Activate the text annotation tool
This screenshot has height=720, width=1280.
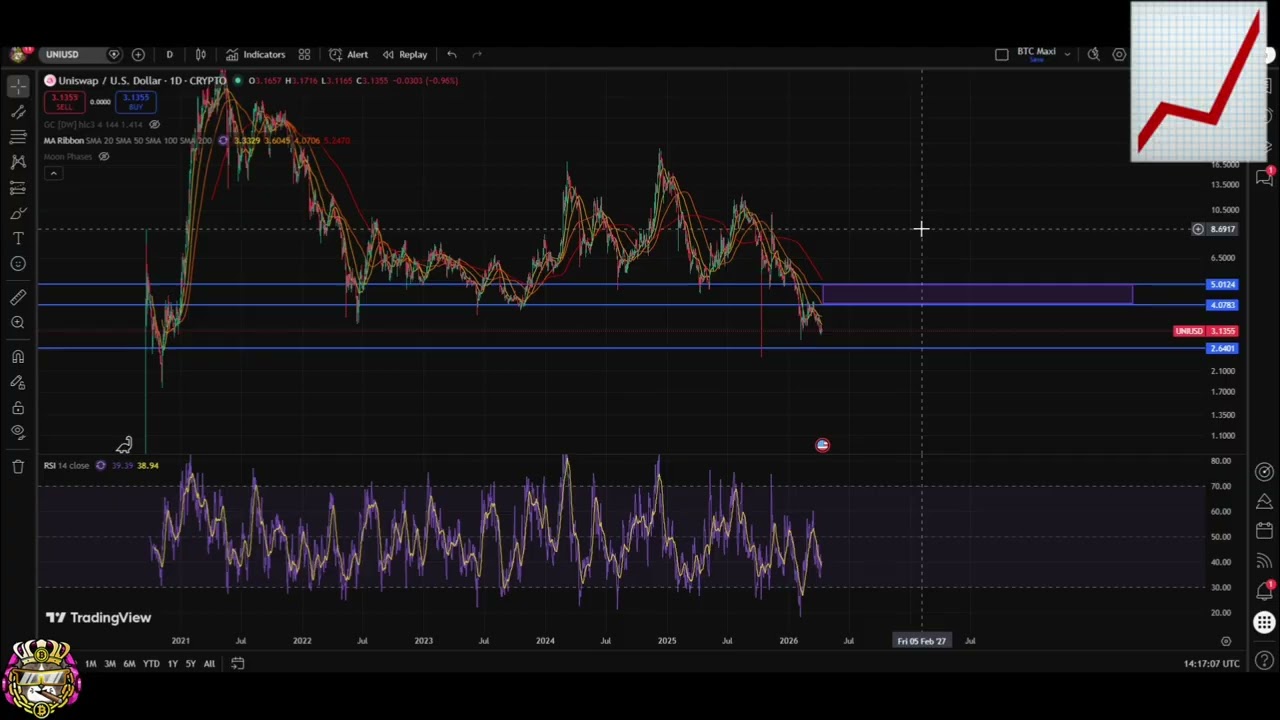[18, 238]
